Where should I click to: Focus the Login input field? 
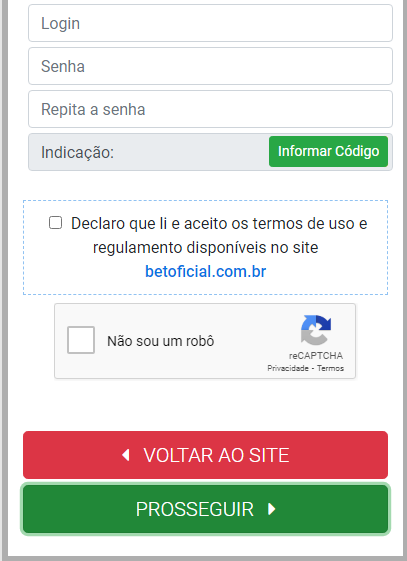tap(210, 23)
